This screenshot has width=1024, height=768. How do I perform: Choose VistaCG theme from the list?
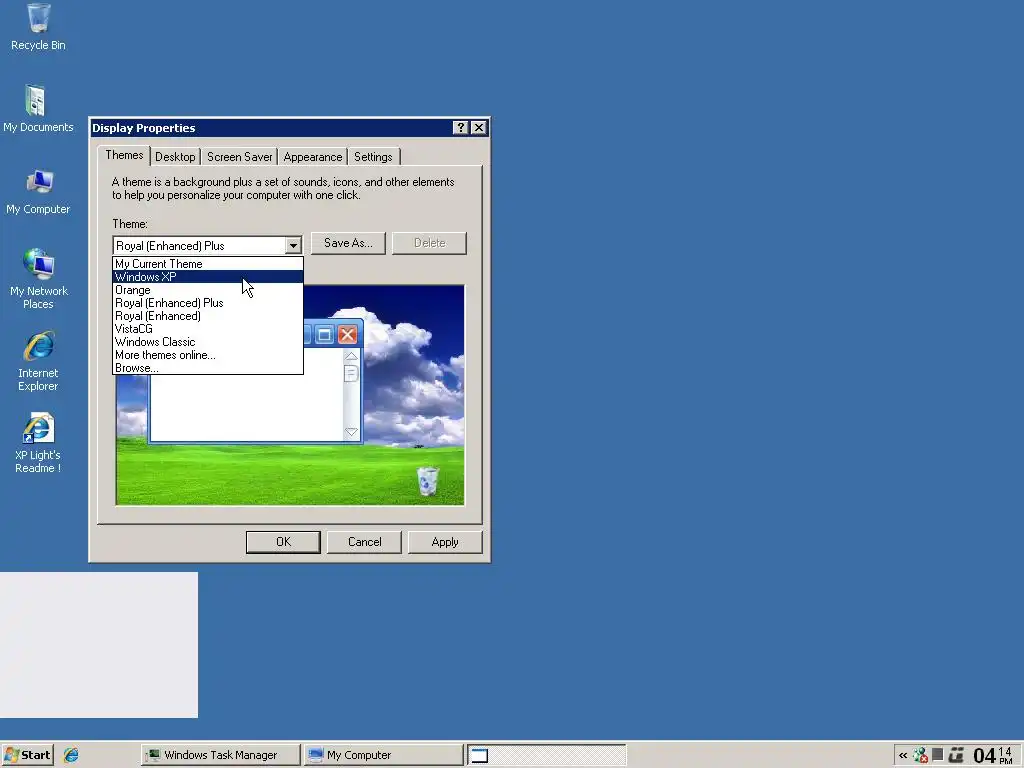click(208, 329)
